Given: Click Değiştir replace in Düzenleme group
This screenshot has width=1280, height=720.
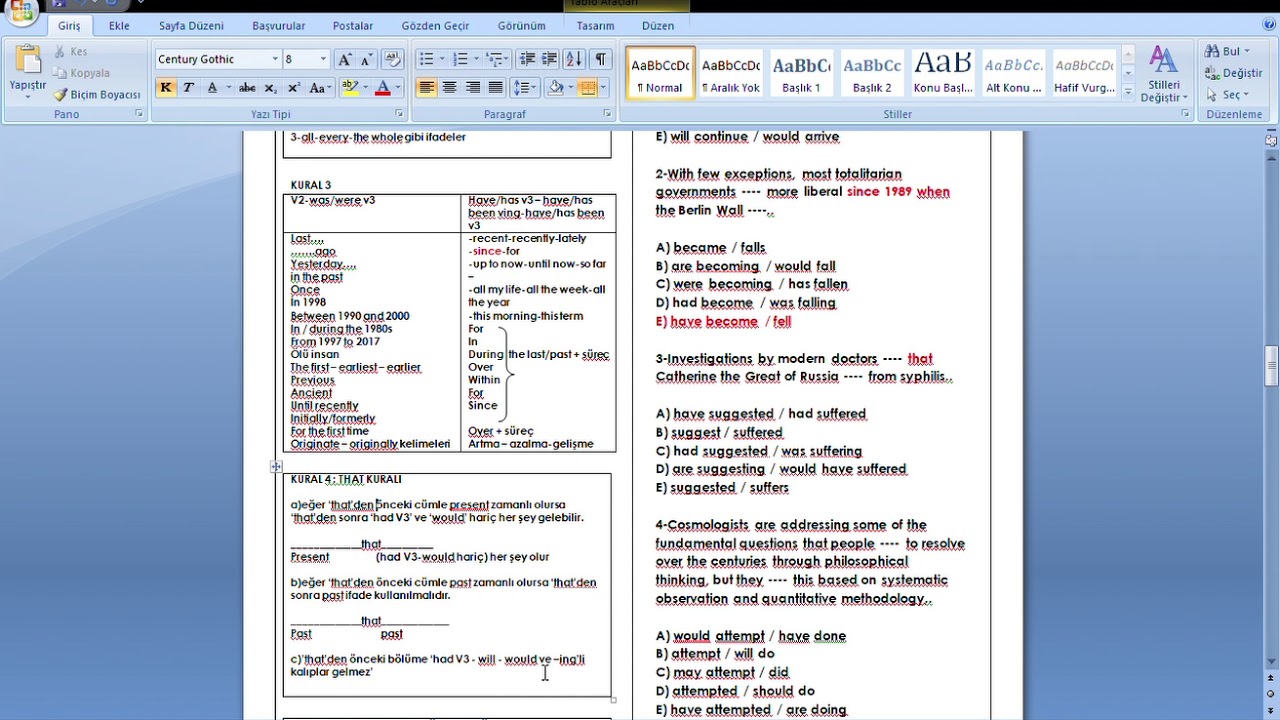Looking at the screenshot, I should pyautogui.click(x=1235, y=73).
